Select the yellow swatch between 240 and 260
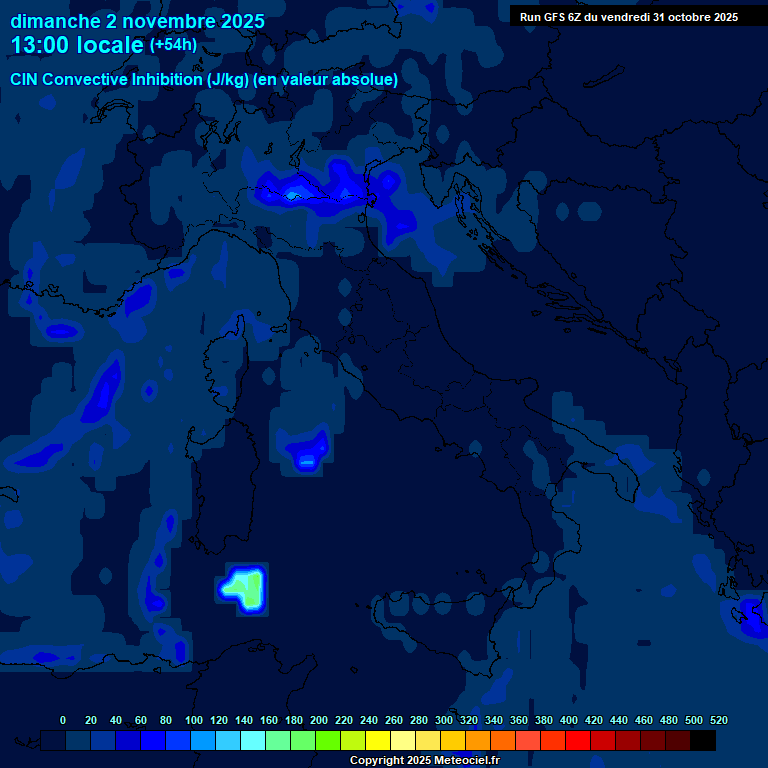 click(379, 741)
